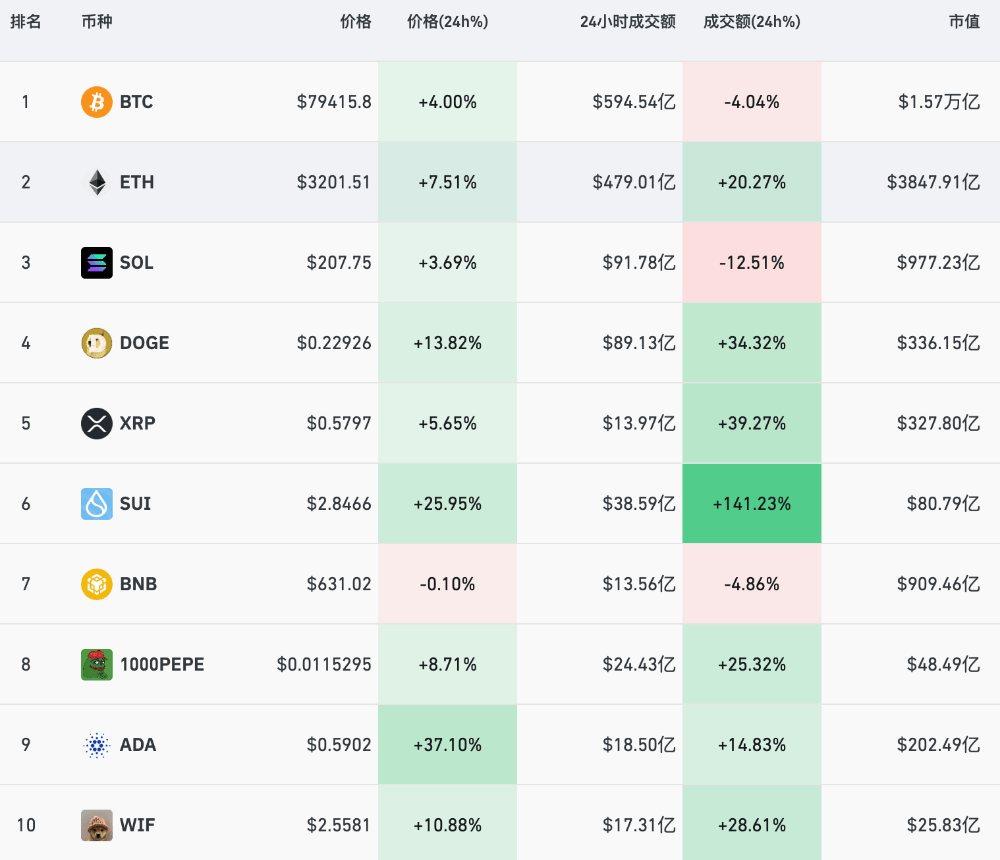Sort by 市值 column header
This screenshot has height=860, width=1000.
point(964,22)
